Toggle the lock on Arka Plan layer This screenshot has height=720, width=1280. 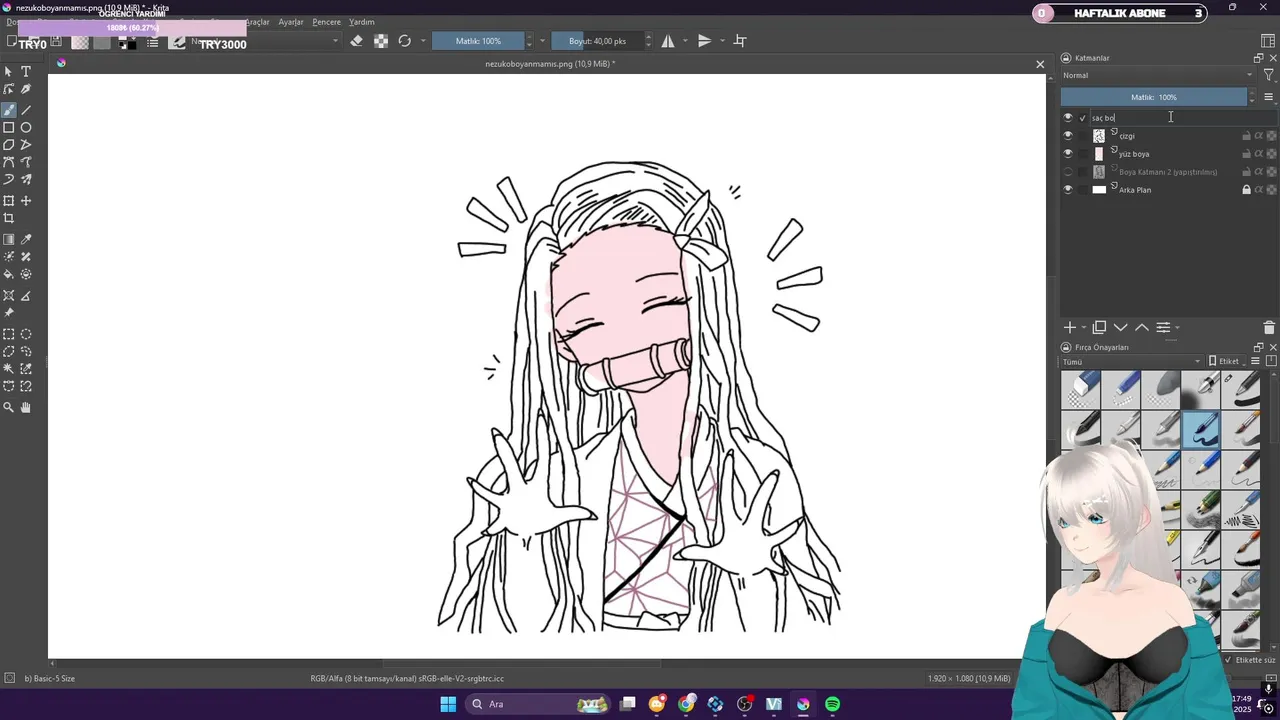point(1246,190)
